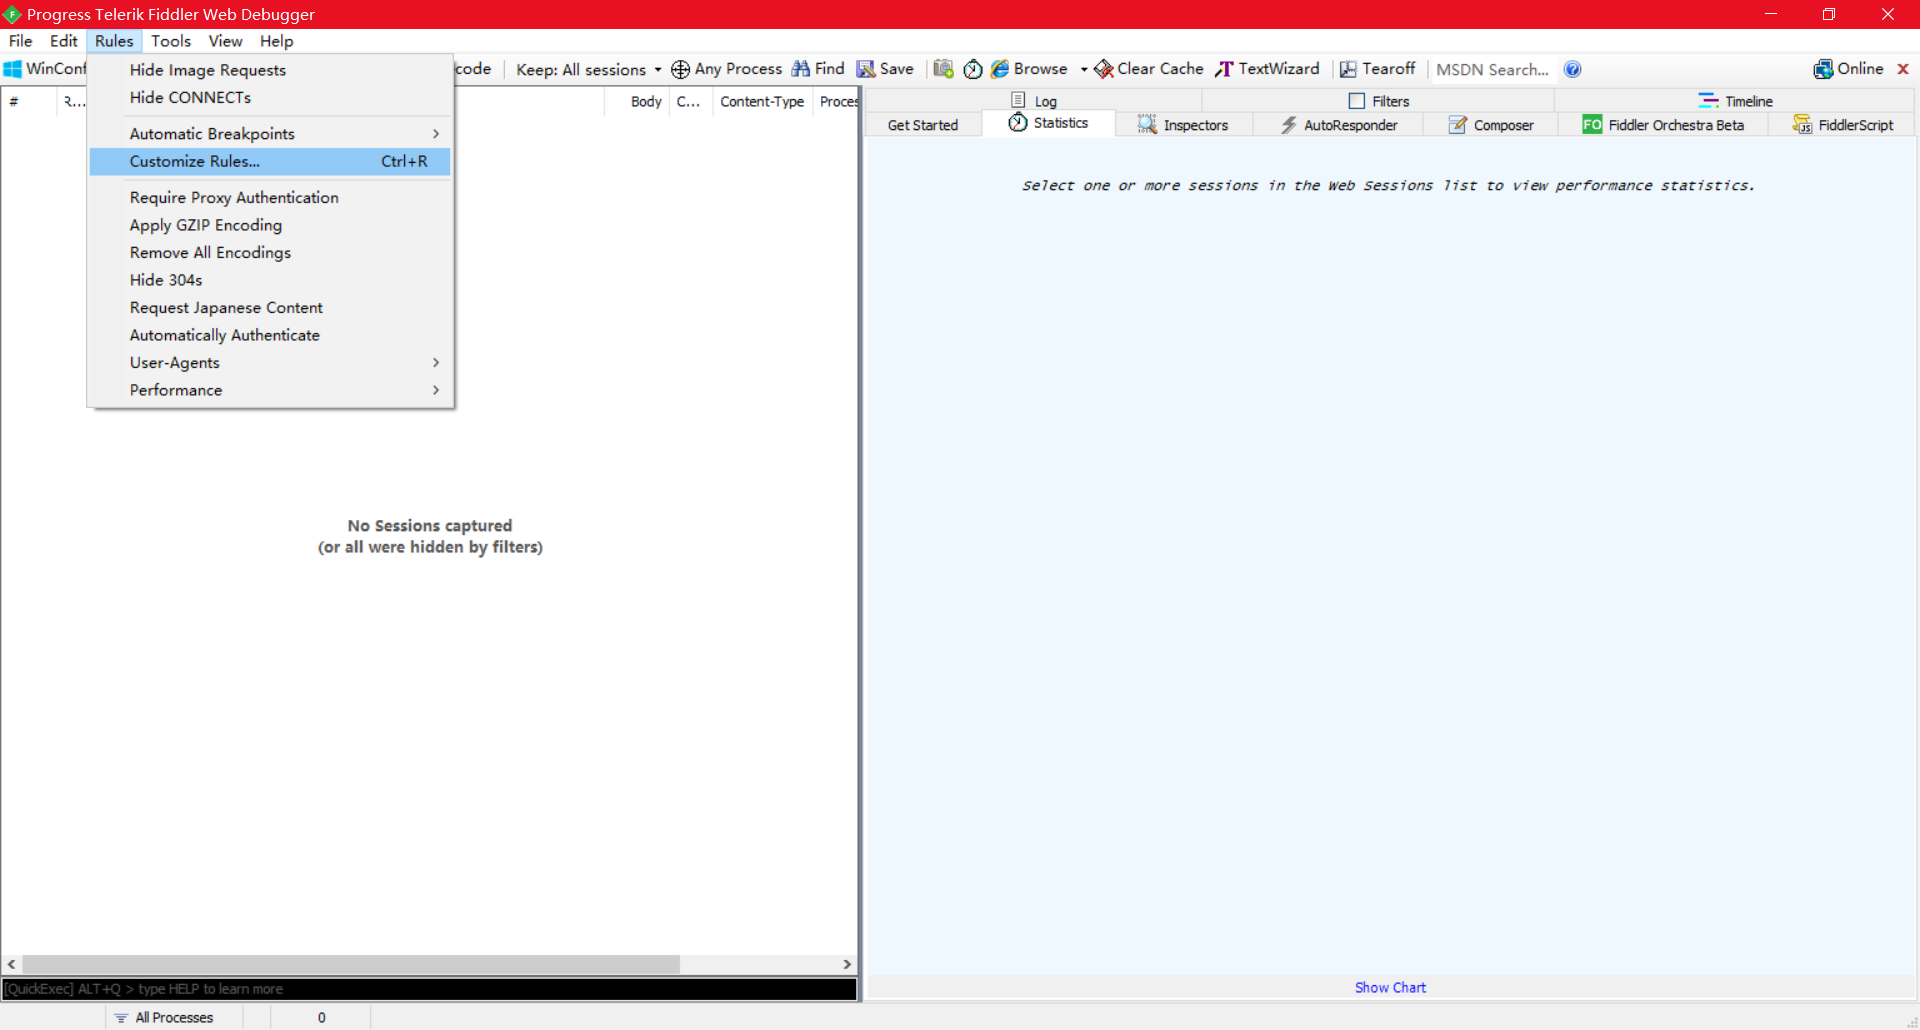Screen dimensions: 1920x1030
Task: Click the QuickExec command box
Action: pos(429,989)
